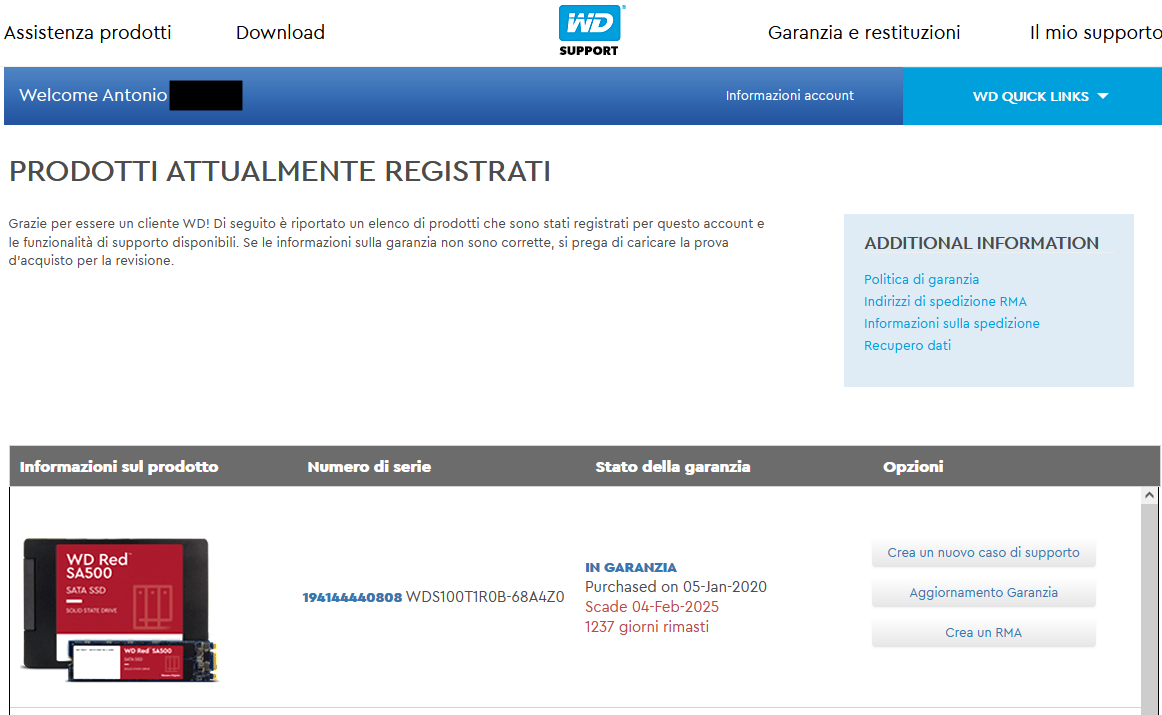The height and width of the screenshot is (715, 1162).
Task: Click the ADDITIONAL INFORMATION heading
Action: 981,243
